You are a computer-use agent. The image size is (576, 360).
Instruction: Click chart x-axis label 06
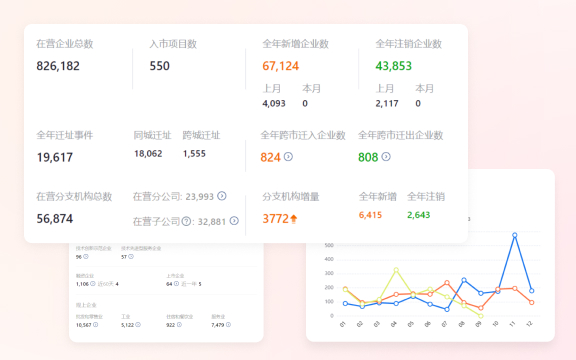point(427,324)
